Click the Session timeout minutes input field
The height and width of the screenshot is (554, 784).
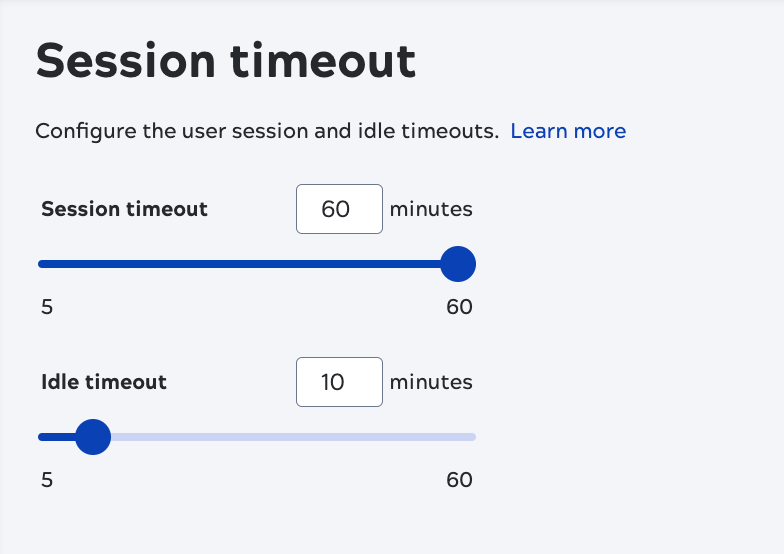pos(339,209)
